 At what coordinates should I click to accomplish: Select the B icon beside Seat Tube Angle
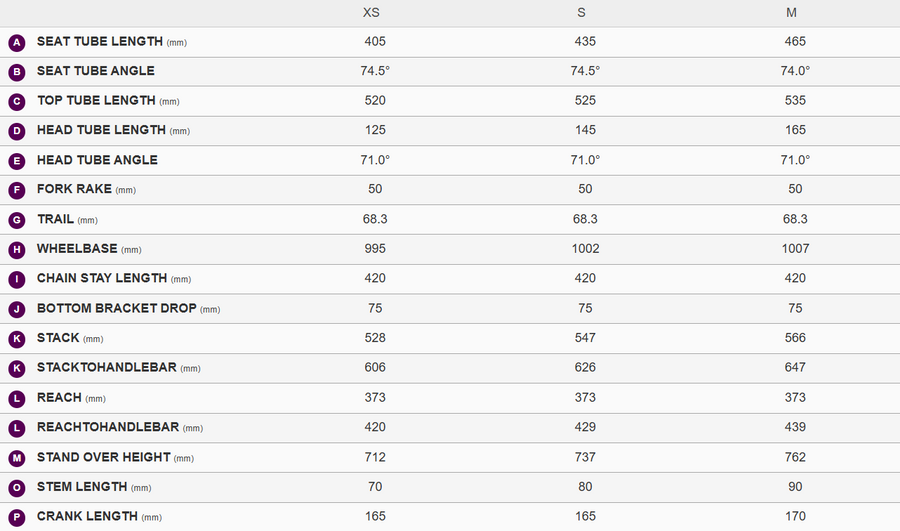(17, 72)
